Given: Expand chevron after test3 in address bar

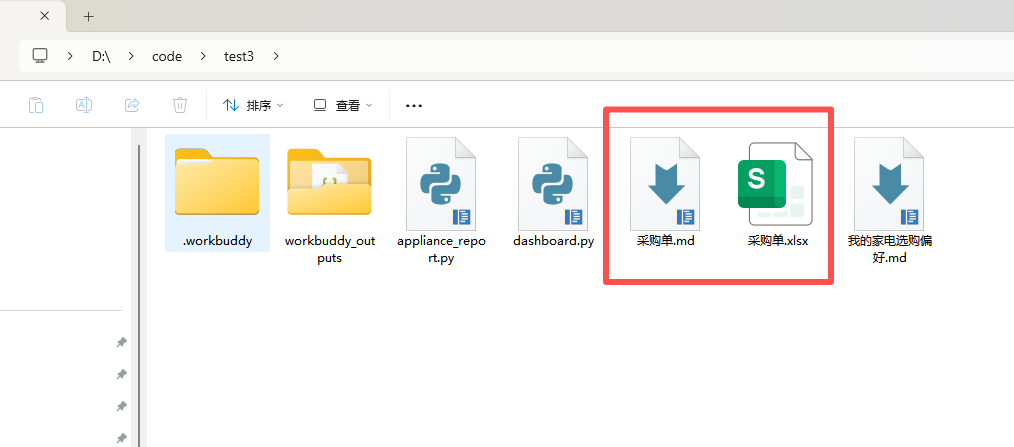Looking at the screenshot, I should (x=276, y=56).
